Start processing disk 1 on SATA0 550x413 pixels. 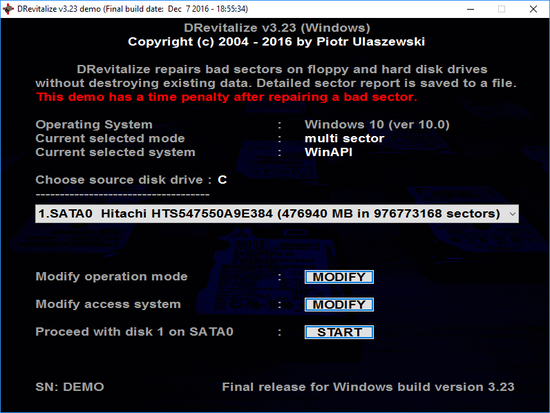[x=339, y=332]
